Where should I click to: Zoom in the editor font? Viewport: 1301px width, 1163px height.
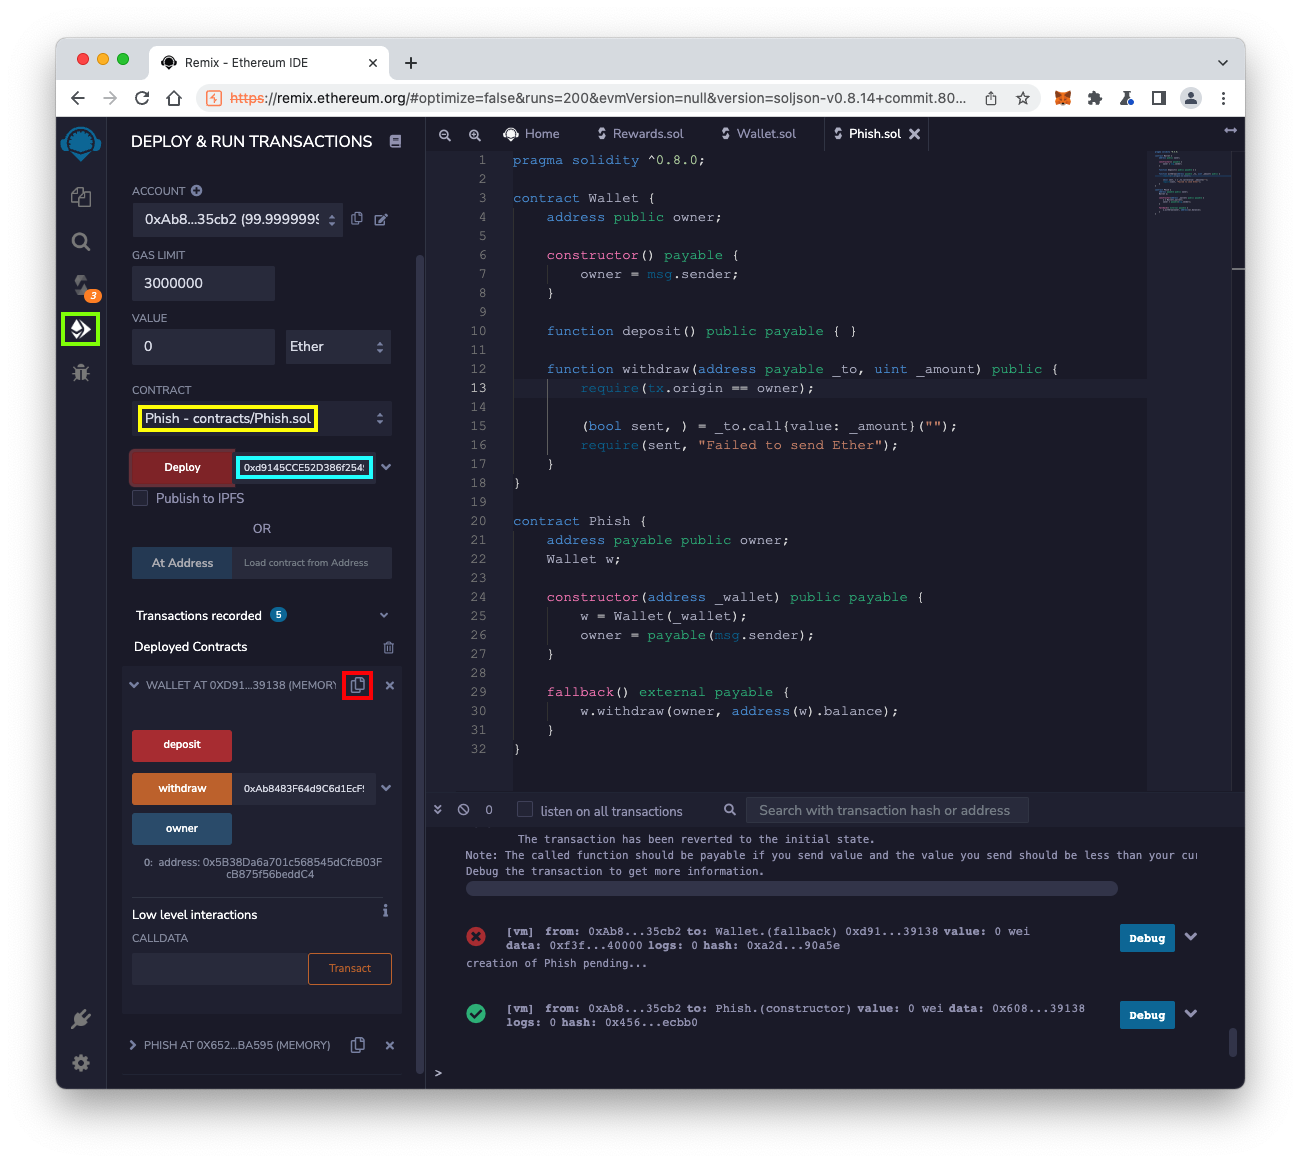[475, 134]
